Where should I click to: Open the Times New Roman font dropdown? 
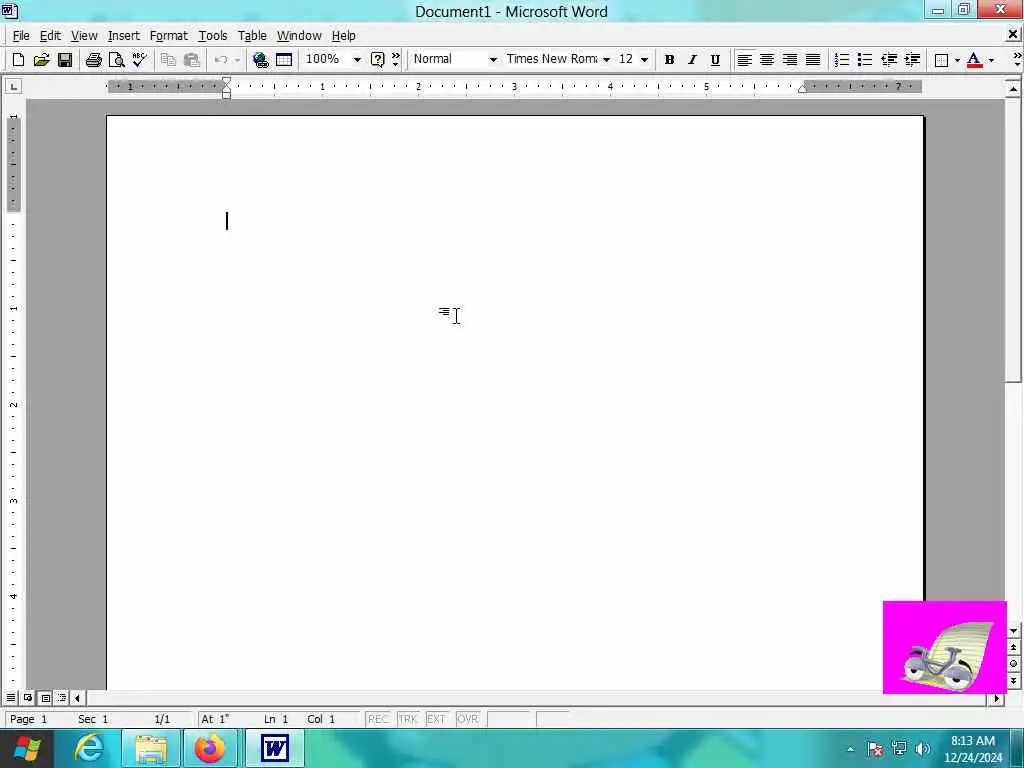[x=606, y=60]
